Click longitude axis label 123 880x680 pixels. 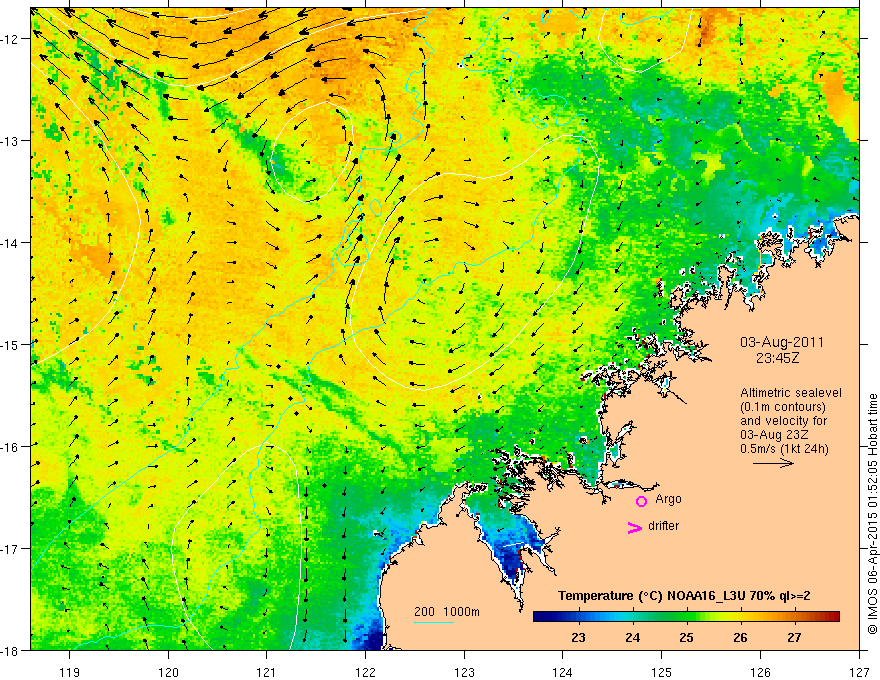pyautogui.click(x=464, y=672)
